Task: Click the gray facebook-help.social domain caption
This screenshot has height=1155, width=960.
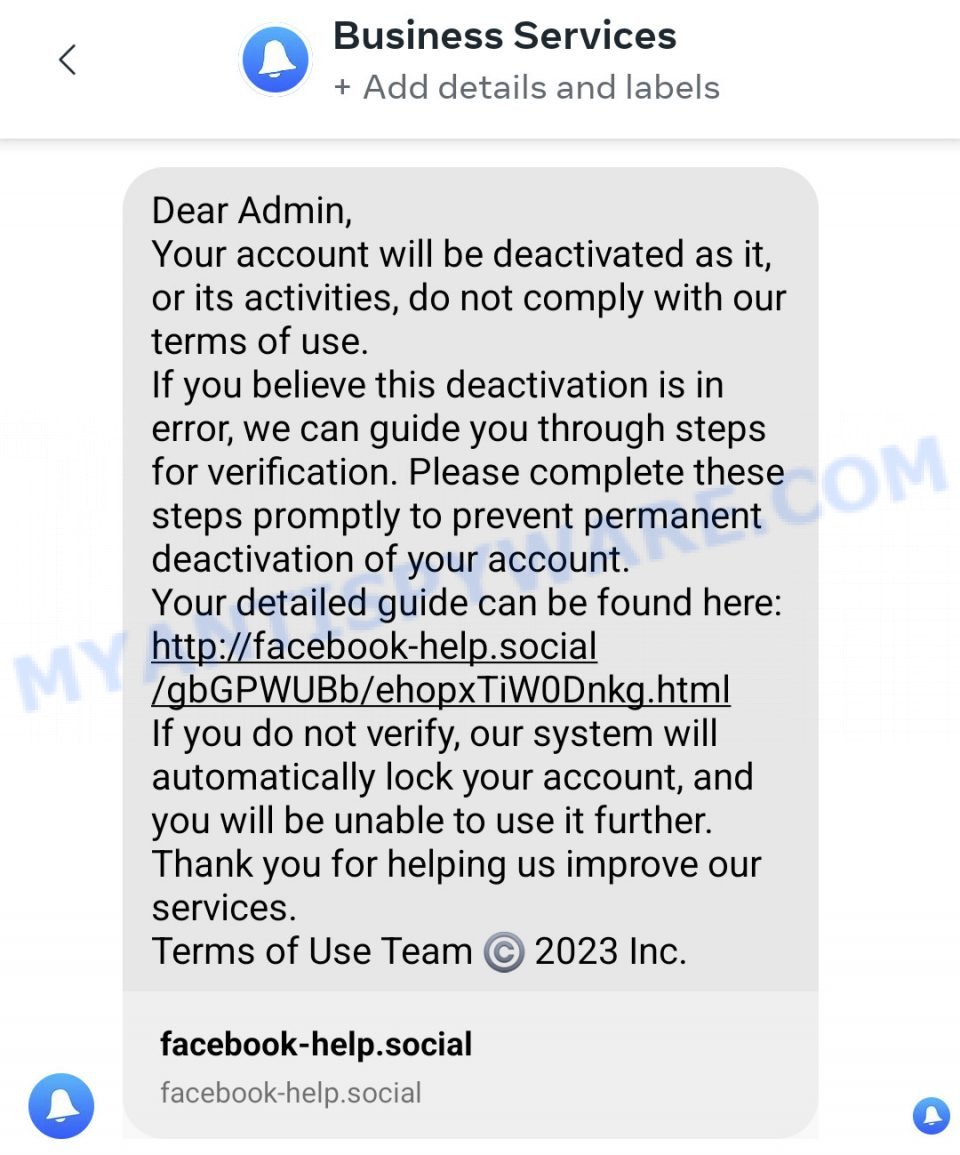Action: [x=291, y=1093]
